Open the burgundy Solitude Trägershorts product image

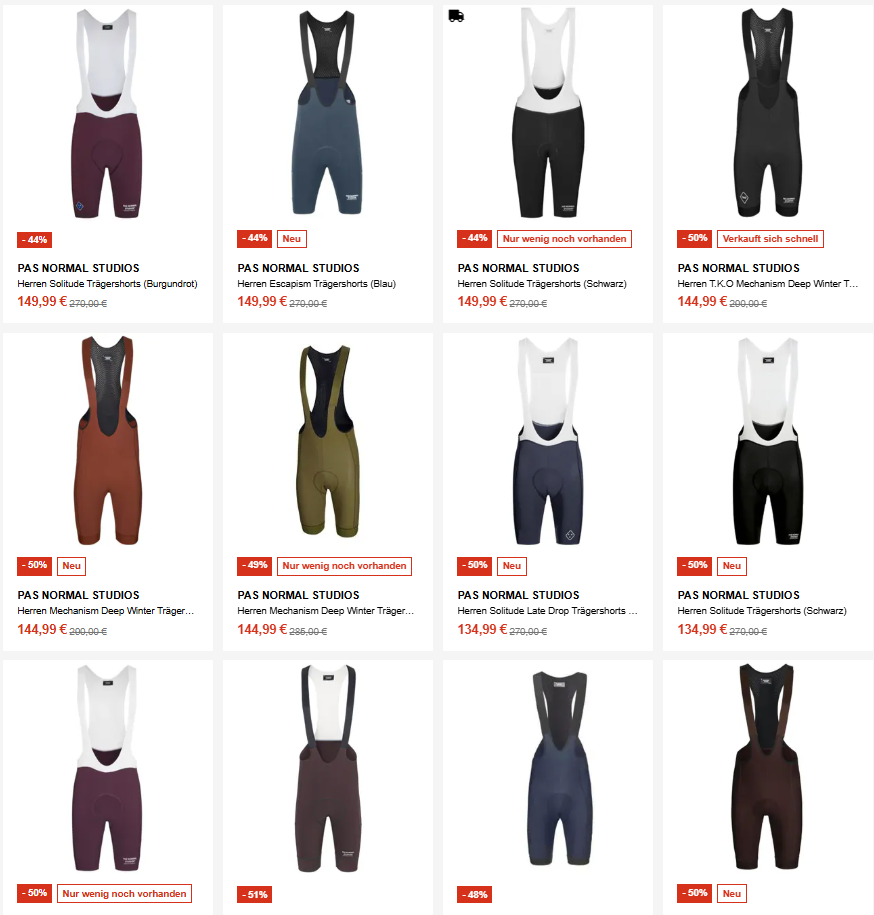point(106,113)
